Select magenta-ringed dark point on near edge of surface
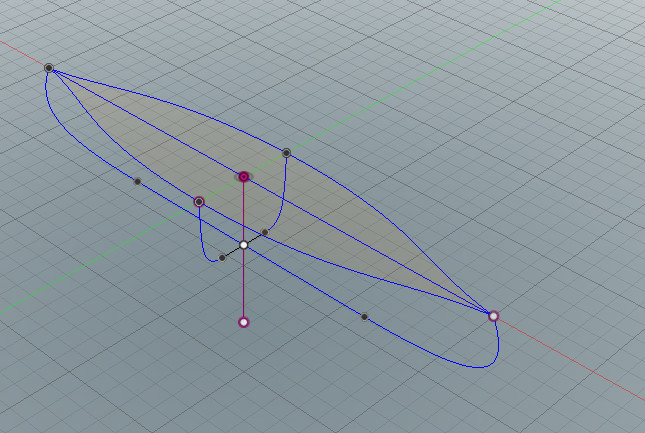 point(199,202)
